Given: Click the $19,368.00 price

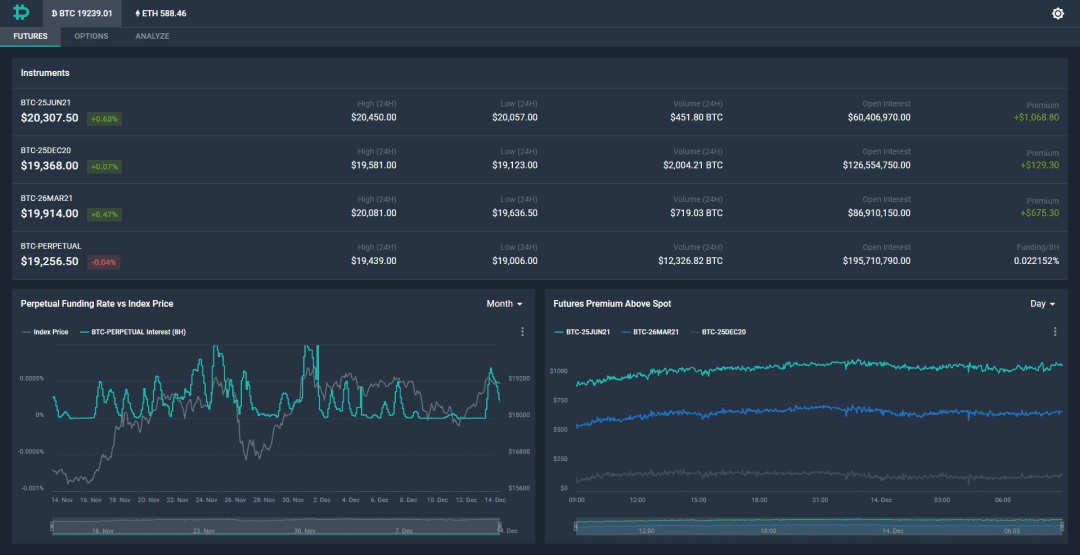Looking at the screenshot, I should pyautogui.click(x=50, y=166).
